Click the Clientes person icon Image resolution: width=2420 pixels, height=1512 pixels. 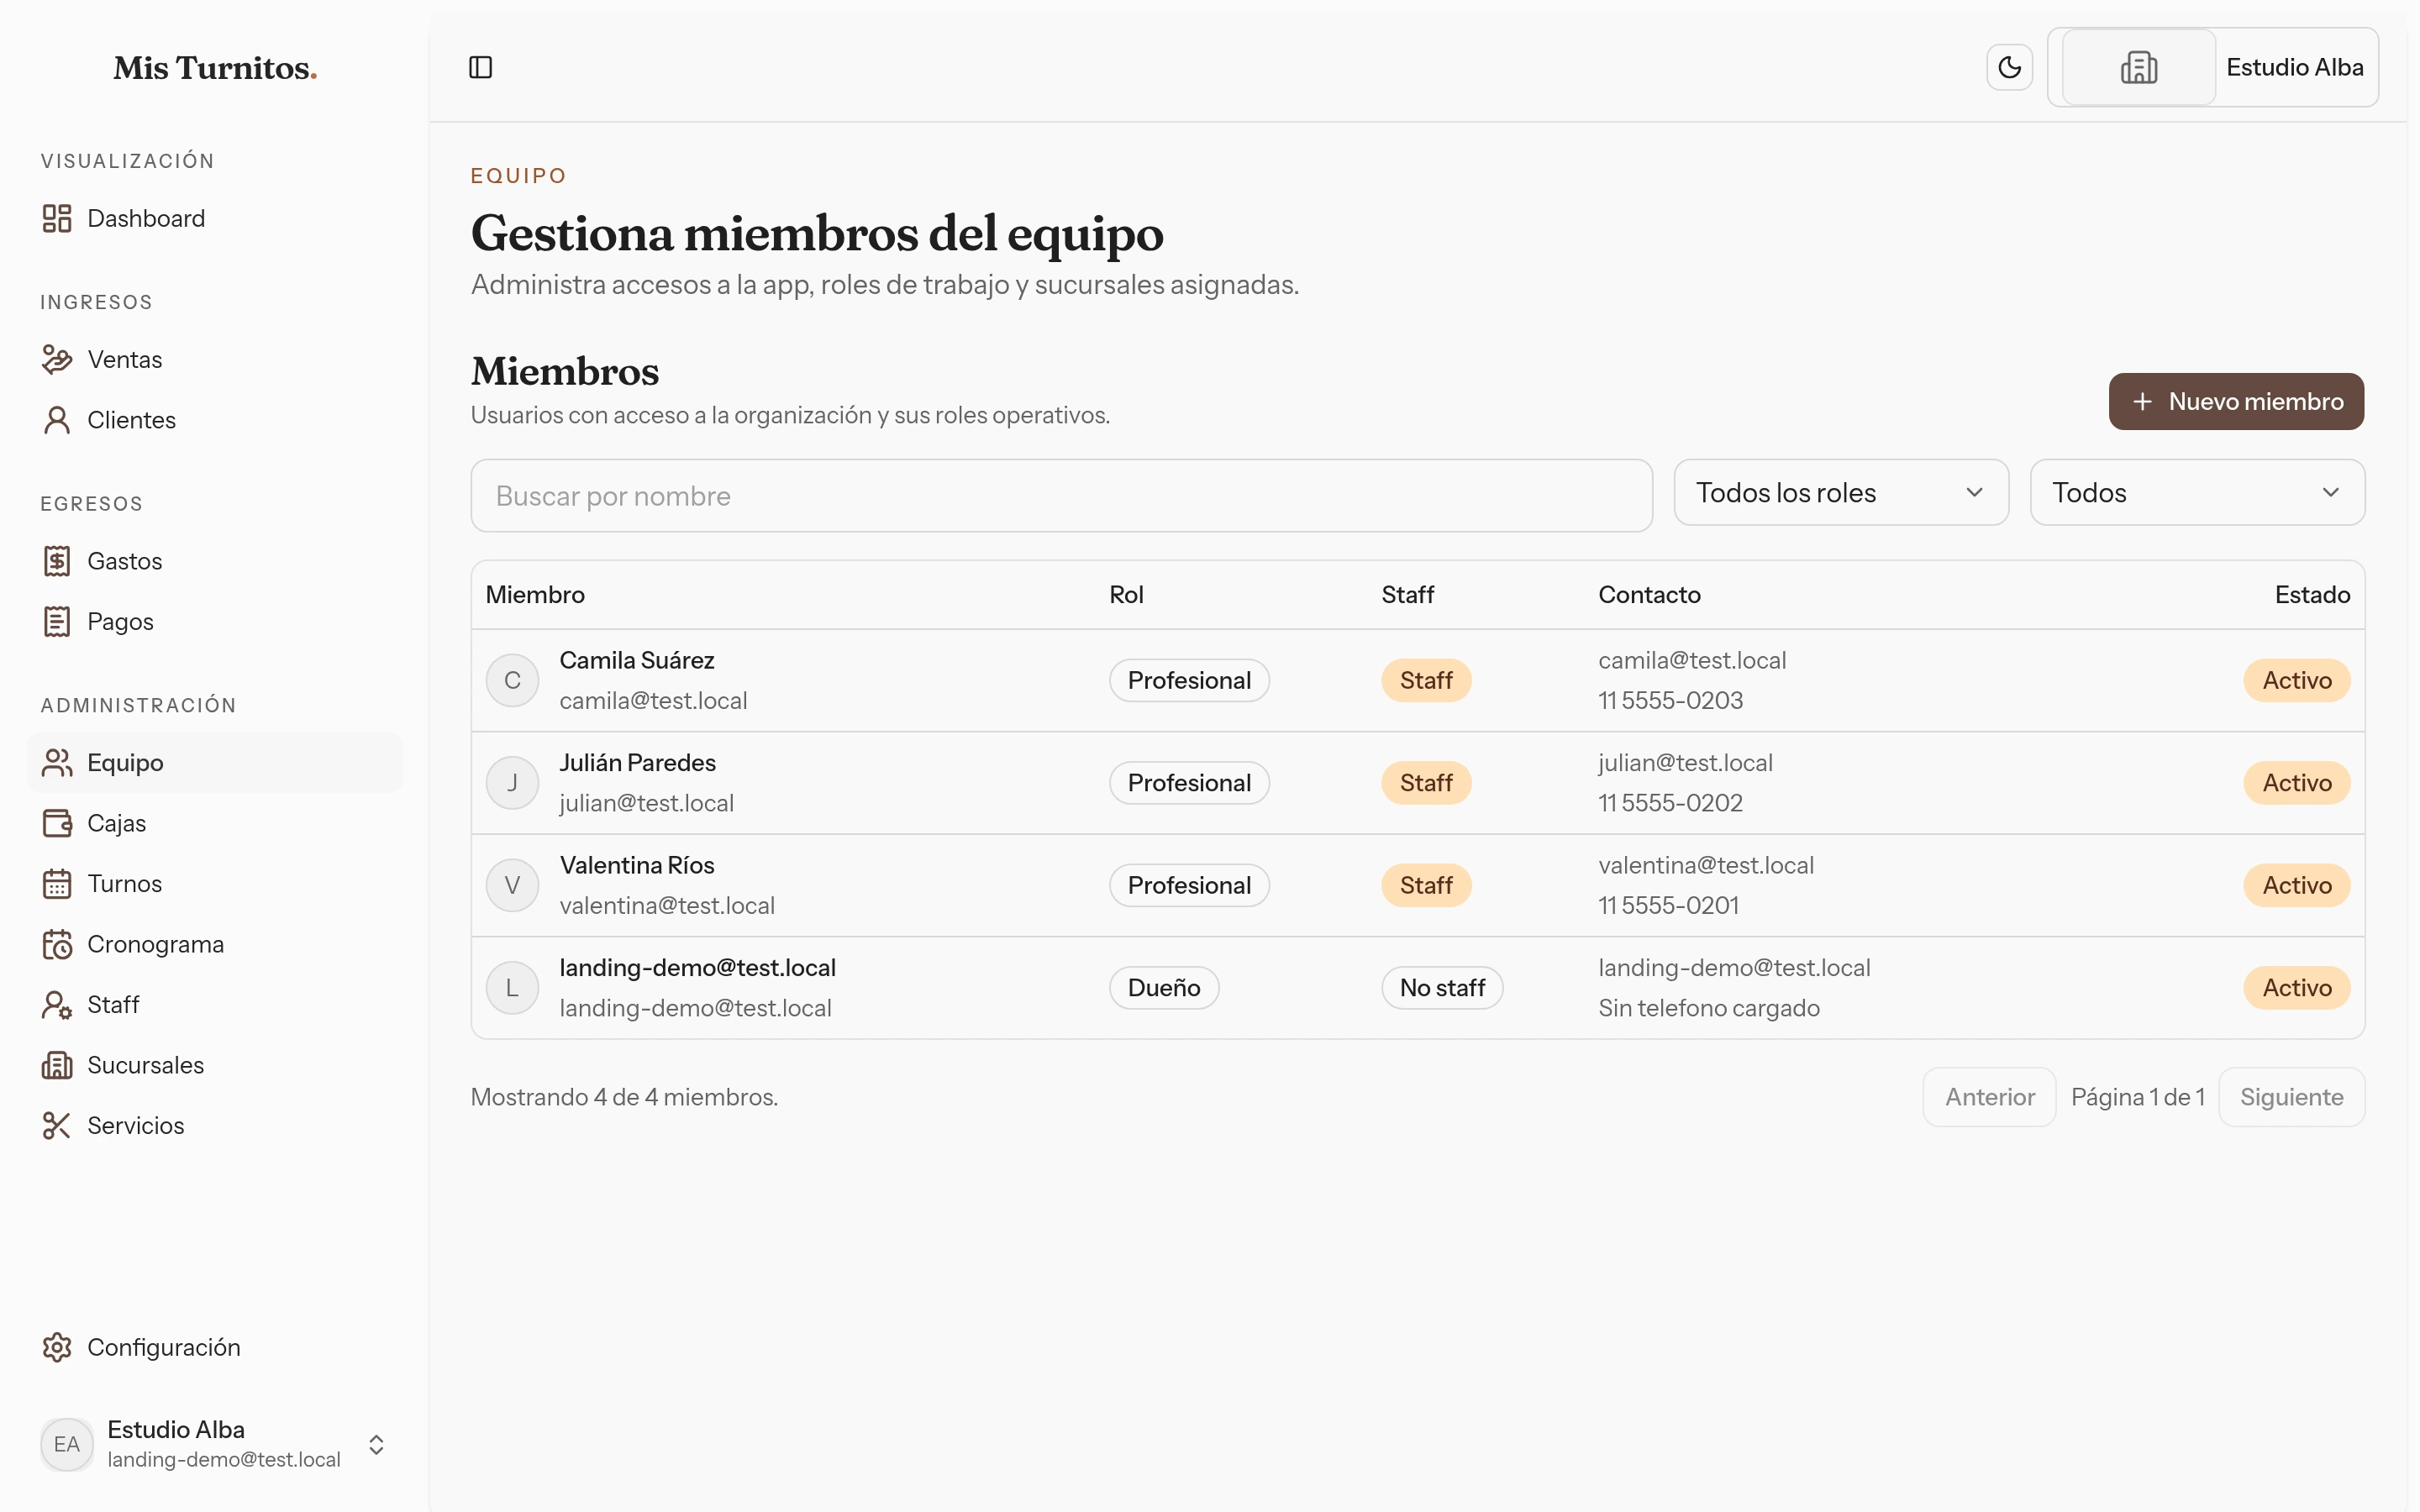click(57, 420)
